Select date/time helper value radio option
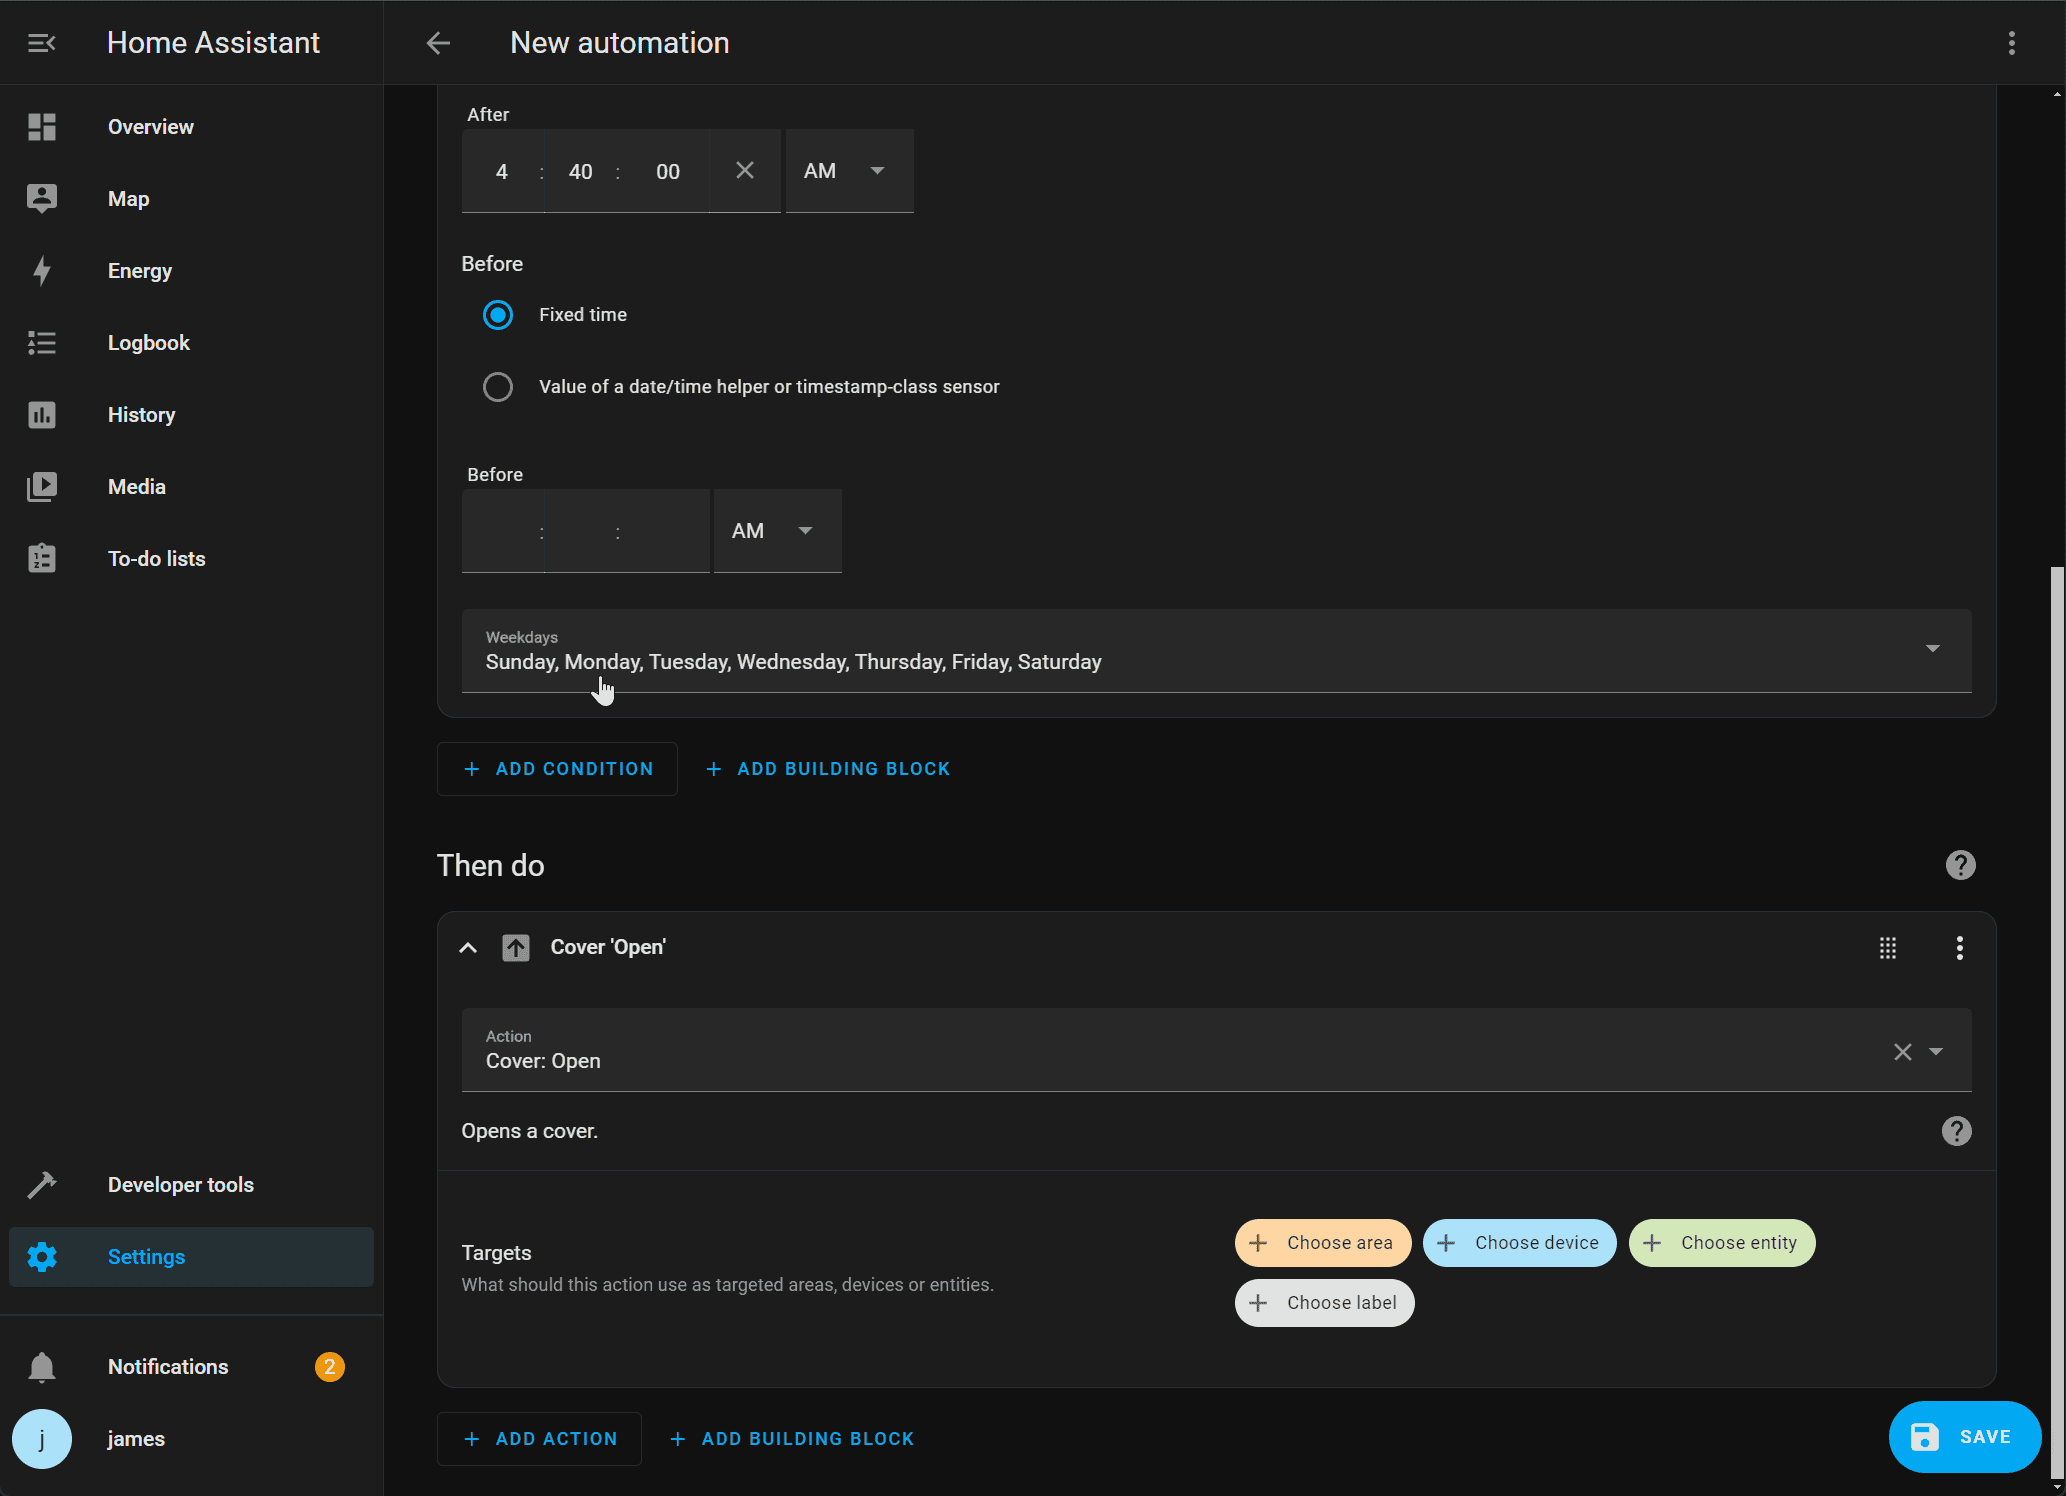Screen dimensions: 2066x1496 (498, 387)
